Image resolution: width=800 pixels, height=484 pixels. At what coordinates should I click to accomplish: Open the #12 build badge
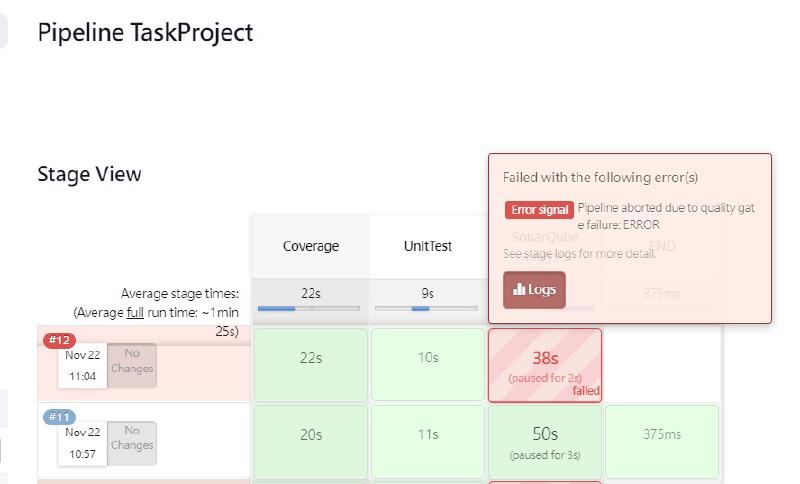[61, 340]
